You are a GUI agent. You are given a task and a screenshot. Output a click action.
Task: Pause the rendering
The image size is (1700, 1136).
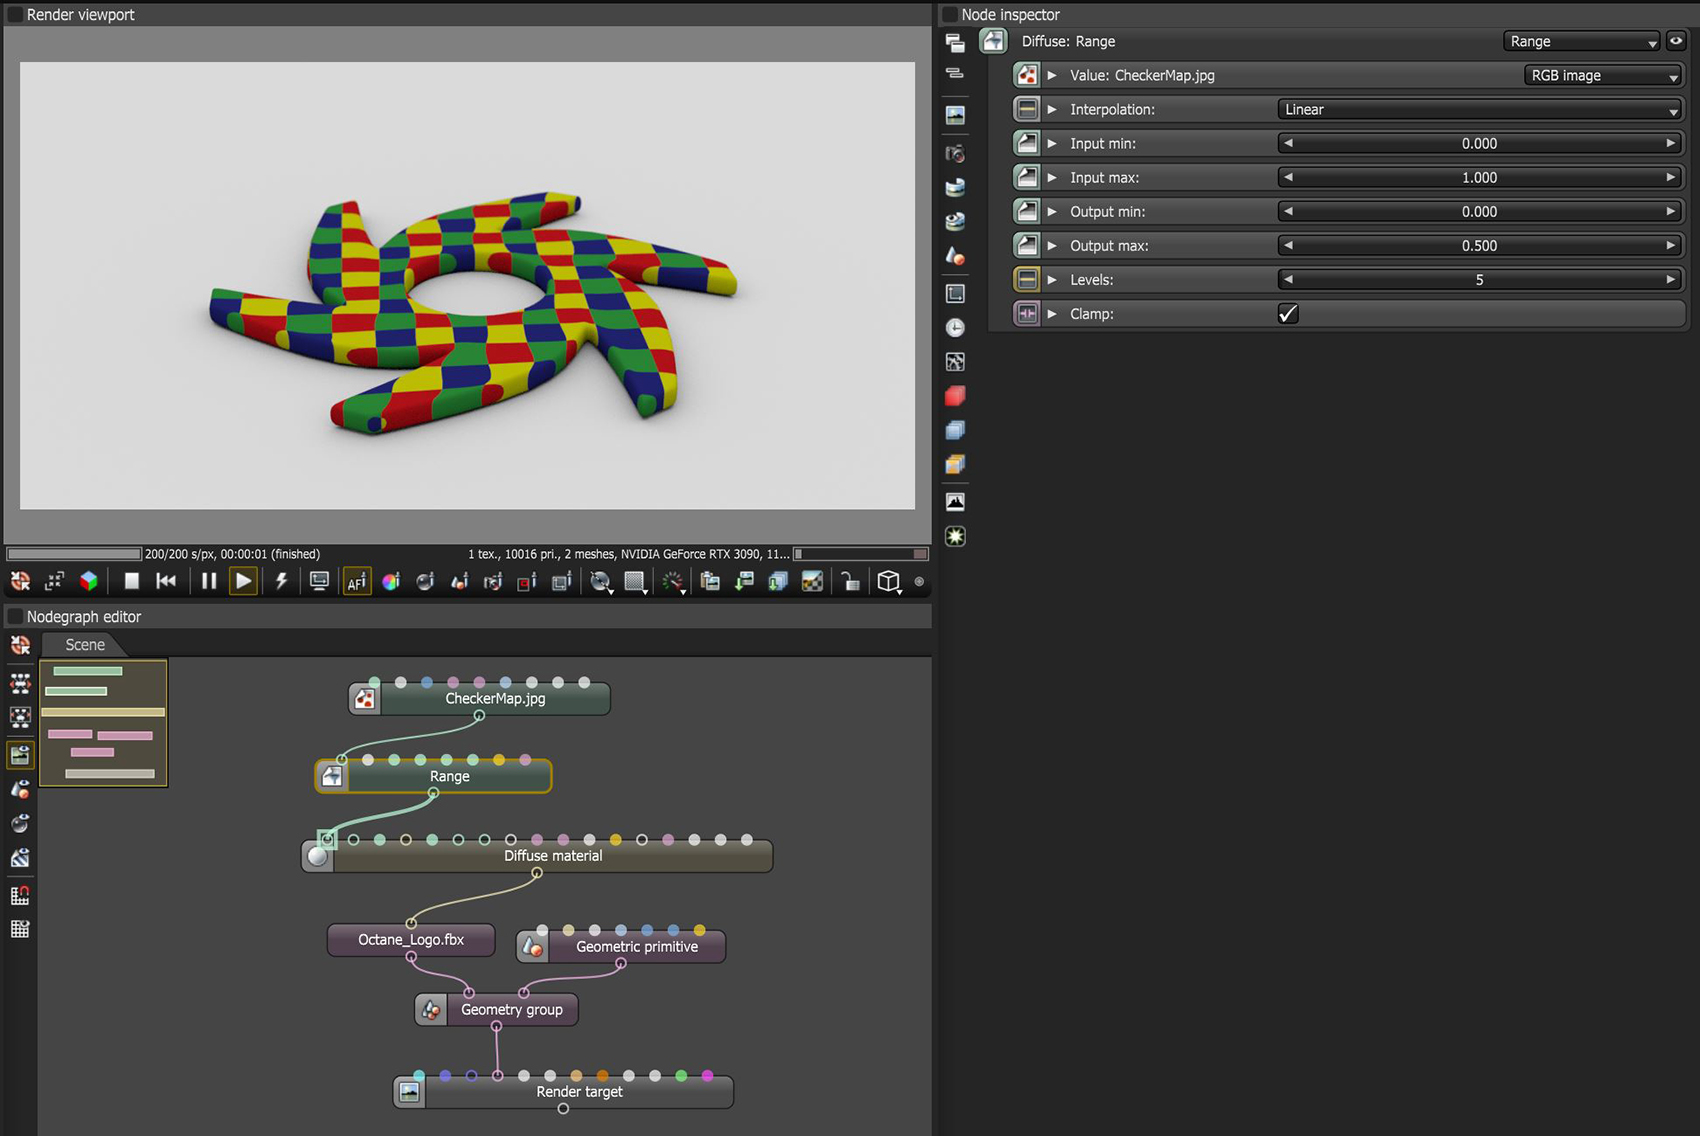(x=209, y=581)
